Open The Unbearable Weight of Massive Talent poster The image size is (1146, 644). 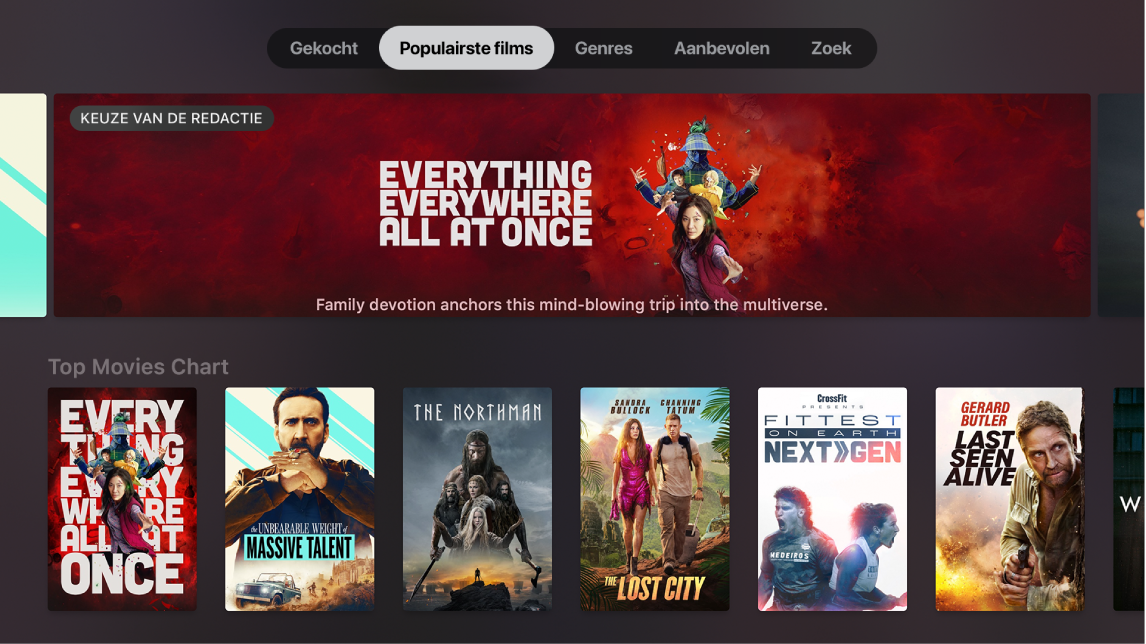tap(300, 499)
